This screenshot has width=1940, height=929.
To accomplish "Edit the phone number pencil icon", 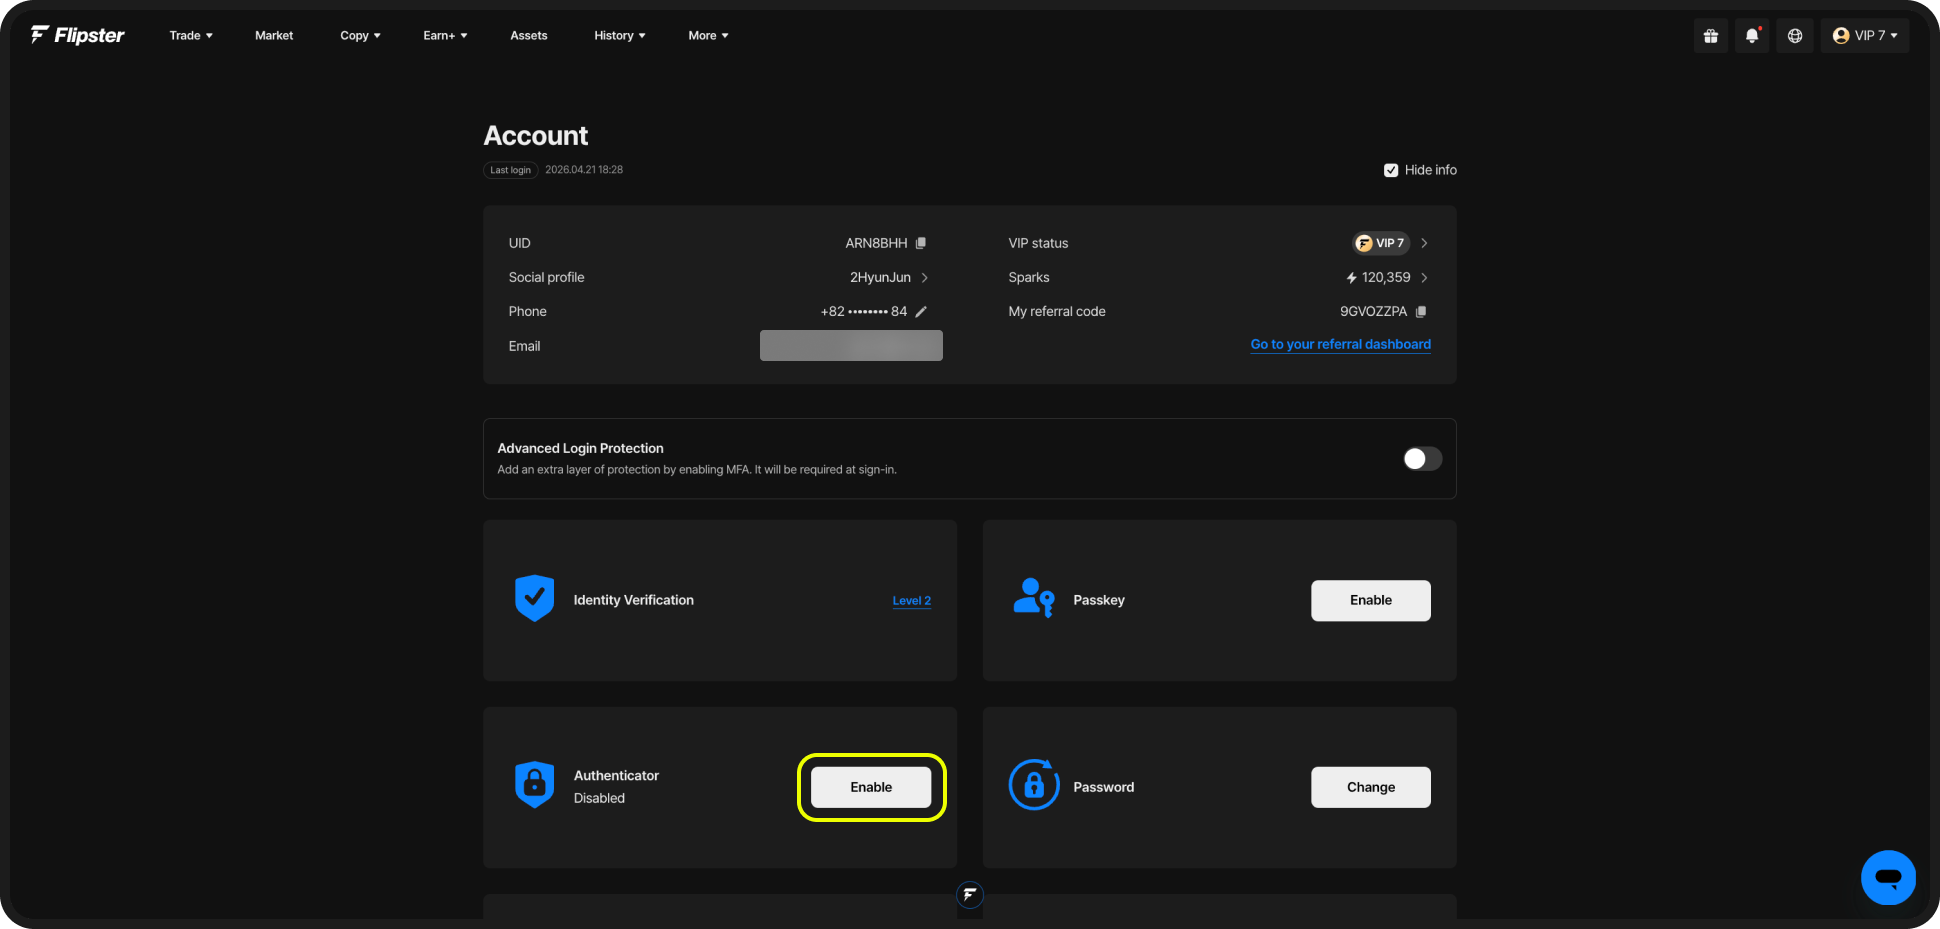I will (921, 311).
